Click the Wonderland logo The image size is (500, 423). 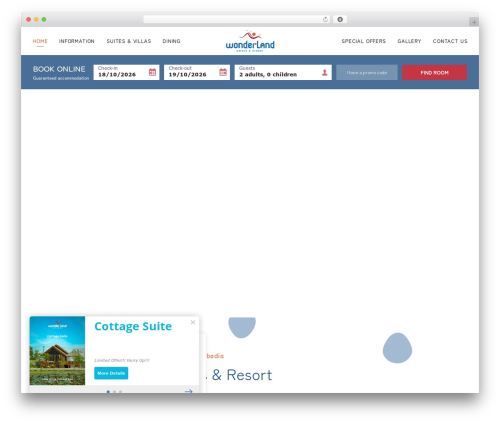pyautogui.click(x=250, y=41)
